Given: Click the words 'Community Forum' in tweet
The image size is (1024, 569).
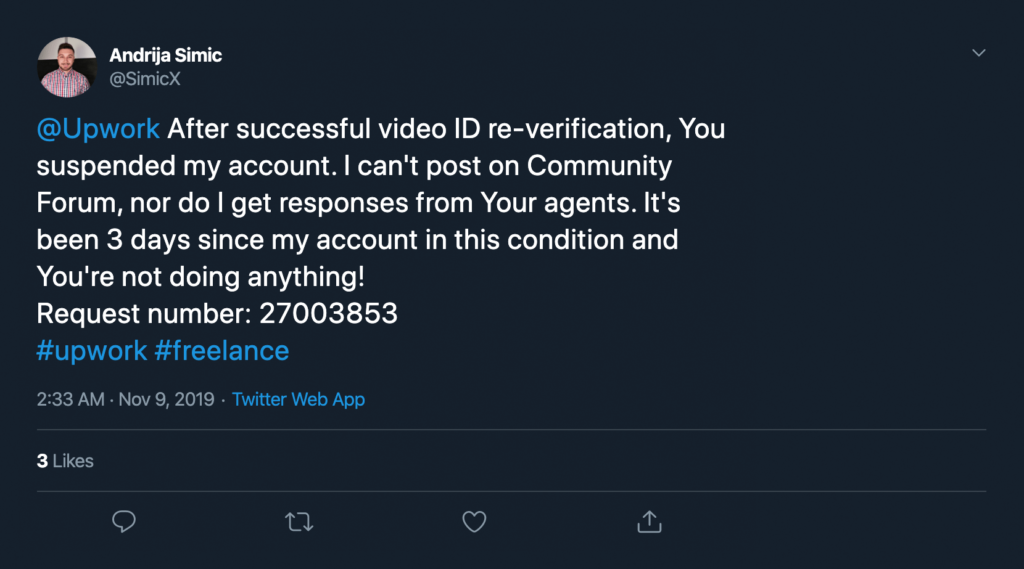Looking at the screenshot, I should click(600, 166).
